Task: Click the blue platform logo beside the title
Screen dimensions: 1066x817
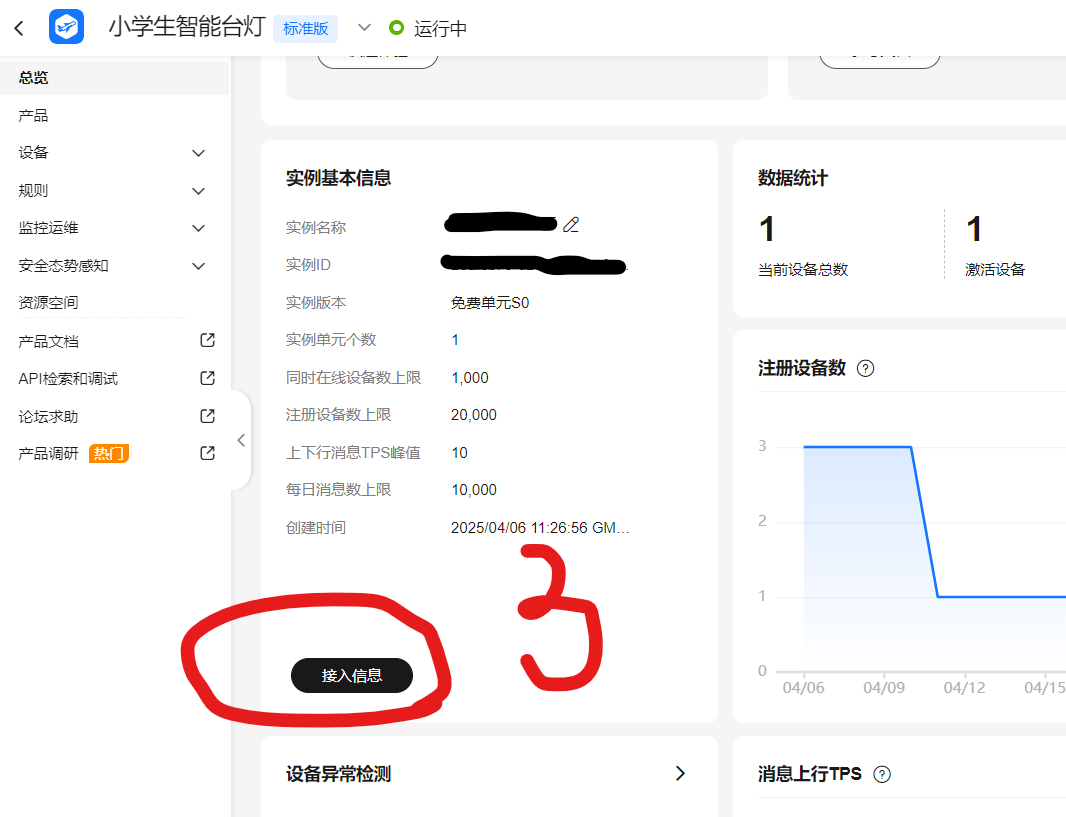Action: tap(65, 27)
